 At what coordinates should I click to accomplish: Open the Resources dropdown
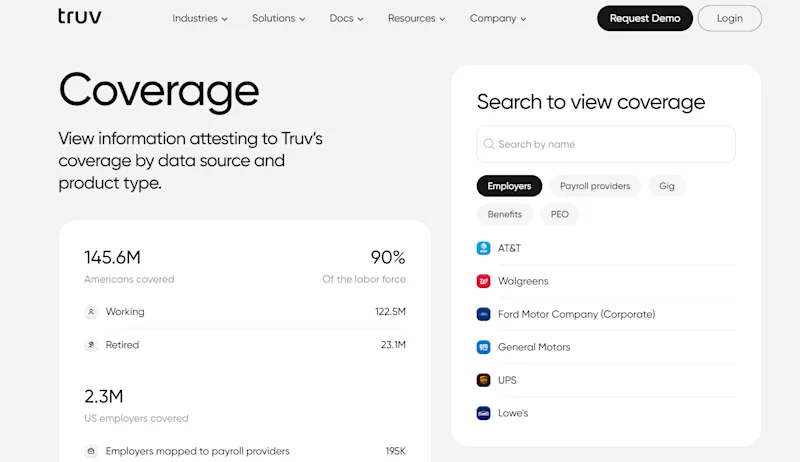416,18
